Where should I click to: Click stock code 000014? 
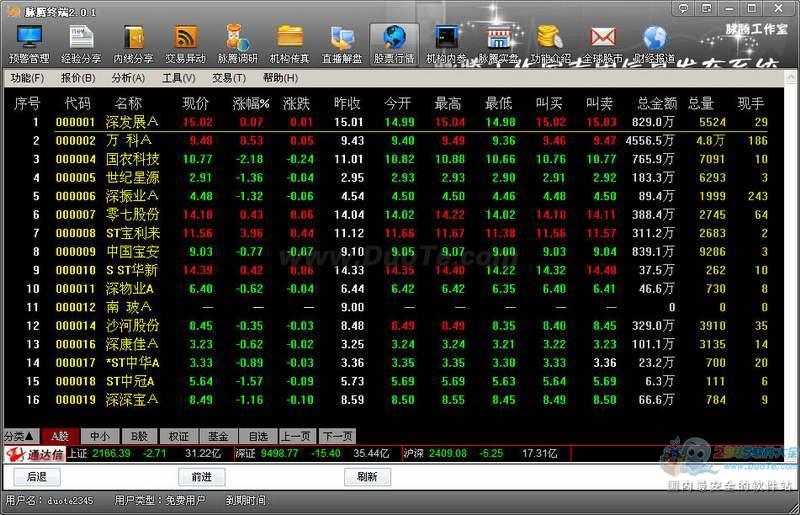click(x=76, y=326)
